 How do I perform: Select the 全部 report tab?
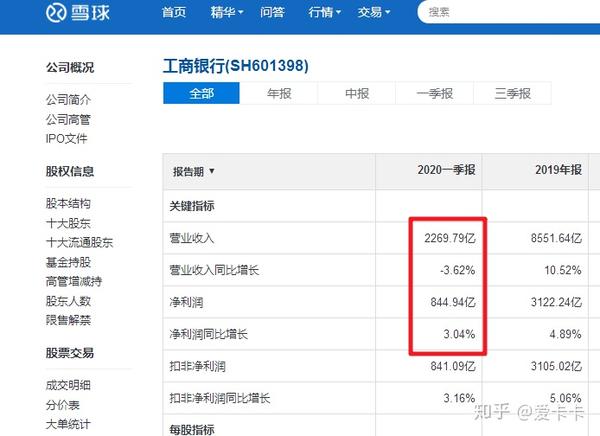click(201, 93)
